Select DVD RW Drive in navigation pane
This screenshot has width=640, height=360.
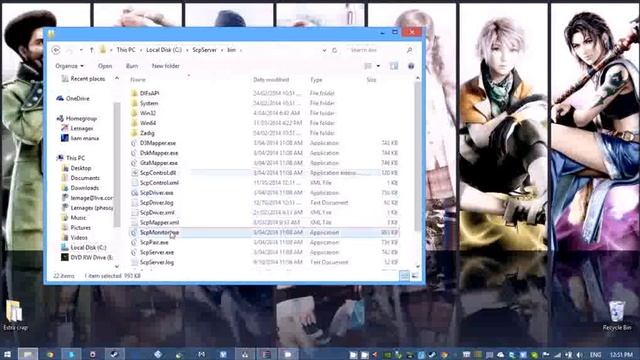[x=87, y=258]
